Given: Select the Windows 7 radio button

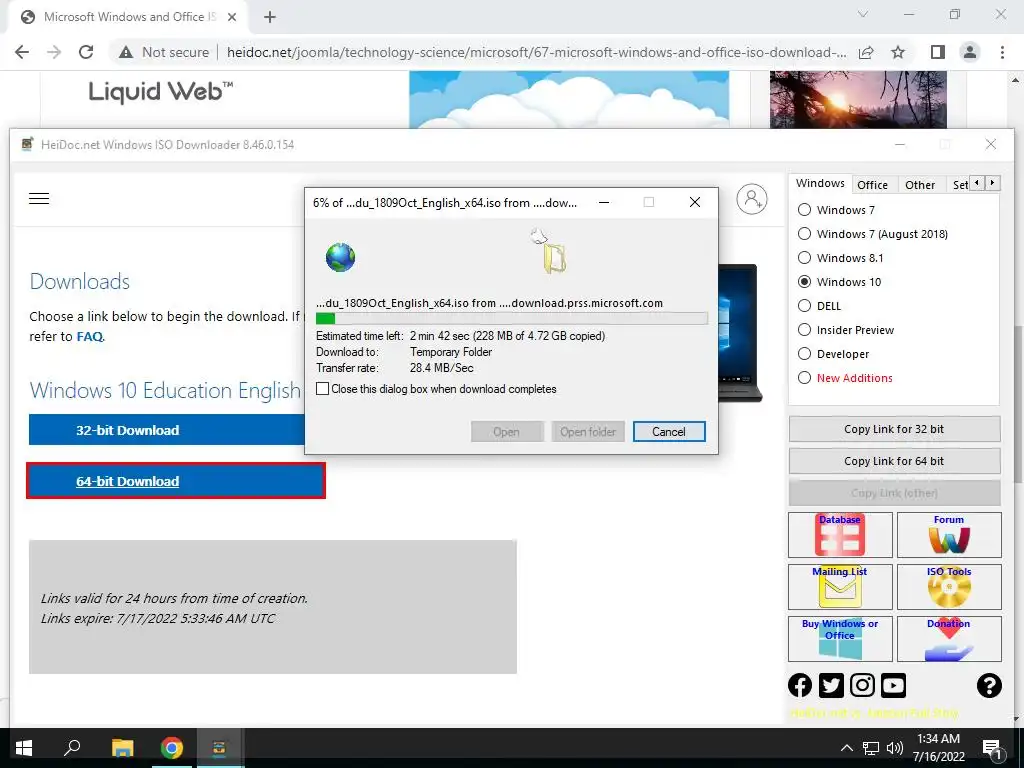Looking at the screenshot, I should tap(805, 210).
